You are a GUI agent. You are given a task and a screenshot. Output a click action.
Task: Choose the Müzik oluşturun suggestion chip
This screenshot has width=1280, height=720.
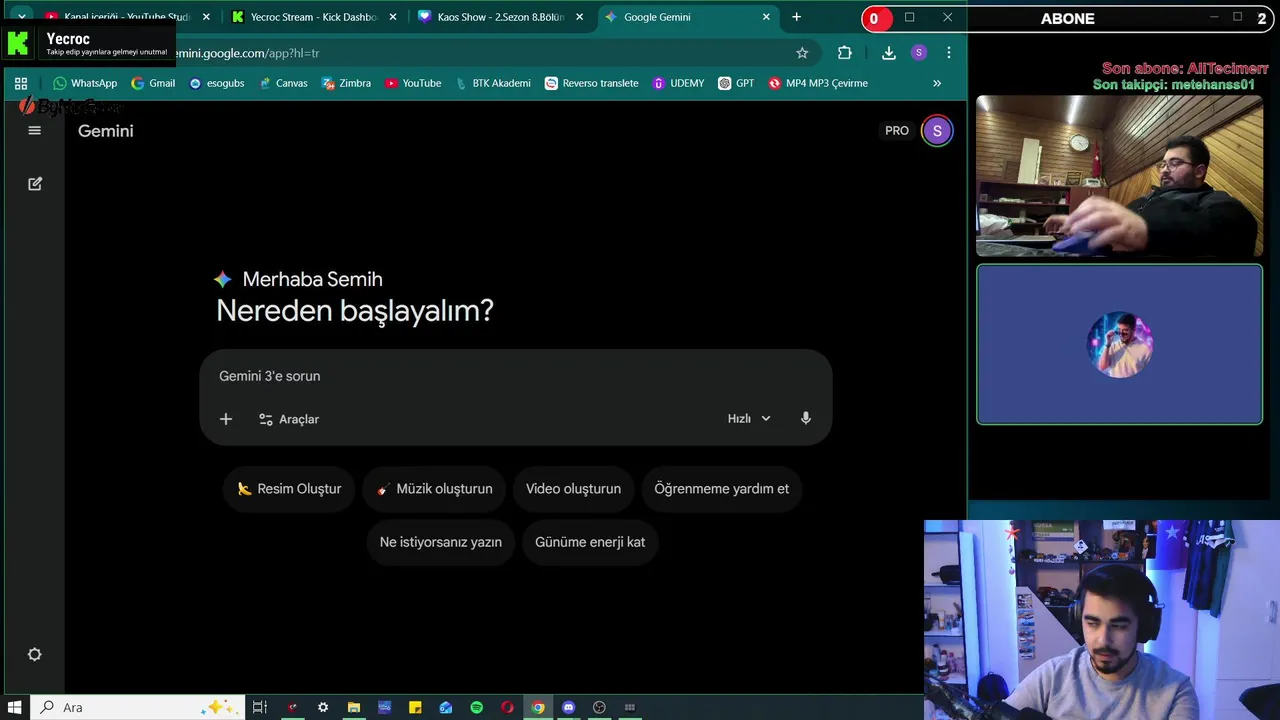tap(434, 489)
